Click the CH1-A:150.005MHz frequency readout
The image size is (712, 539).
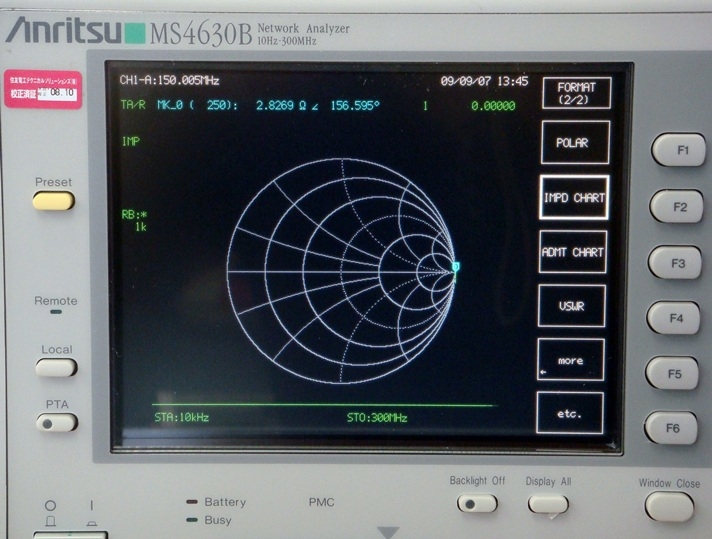[169, 80]
